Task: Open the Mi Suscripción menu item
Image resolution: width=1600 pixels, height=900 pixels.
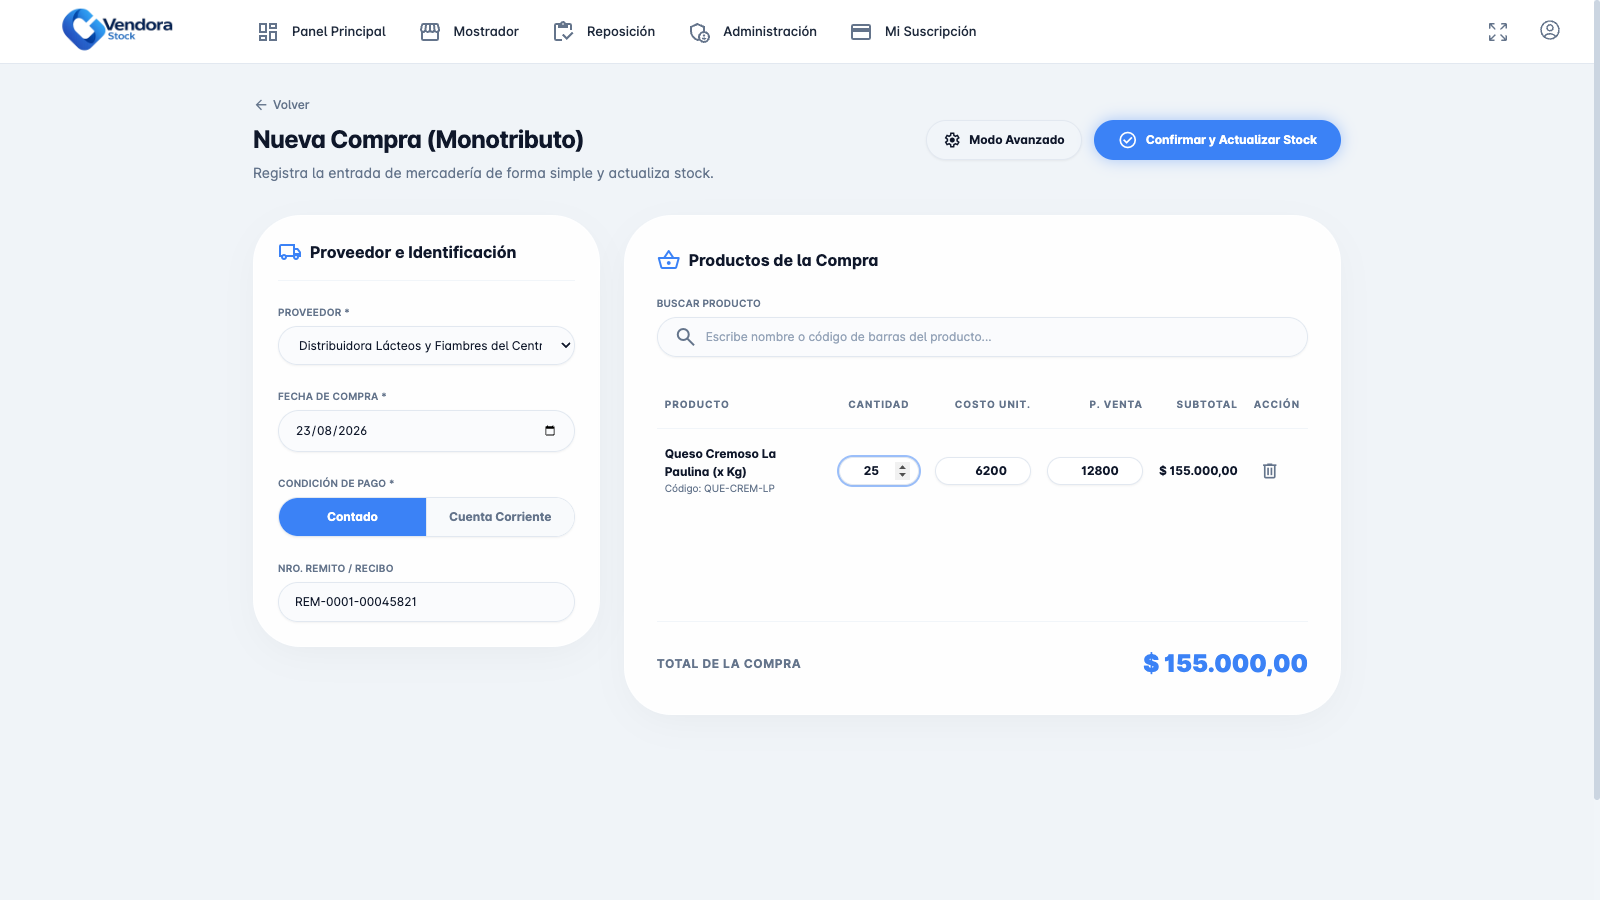Action: pyautogui.click(x=913, y=32)
